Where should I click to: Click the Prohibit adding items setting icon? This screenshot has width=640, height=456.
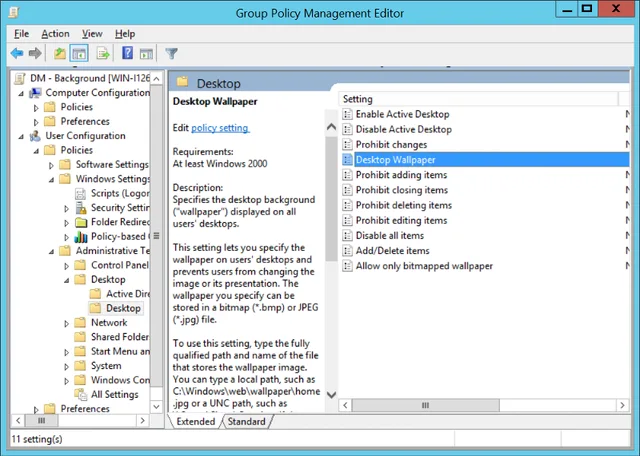(347, 175)
